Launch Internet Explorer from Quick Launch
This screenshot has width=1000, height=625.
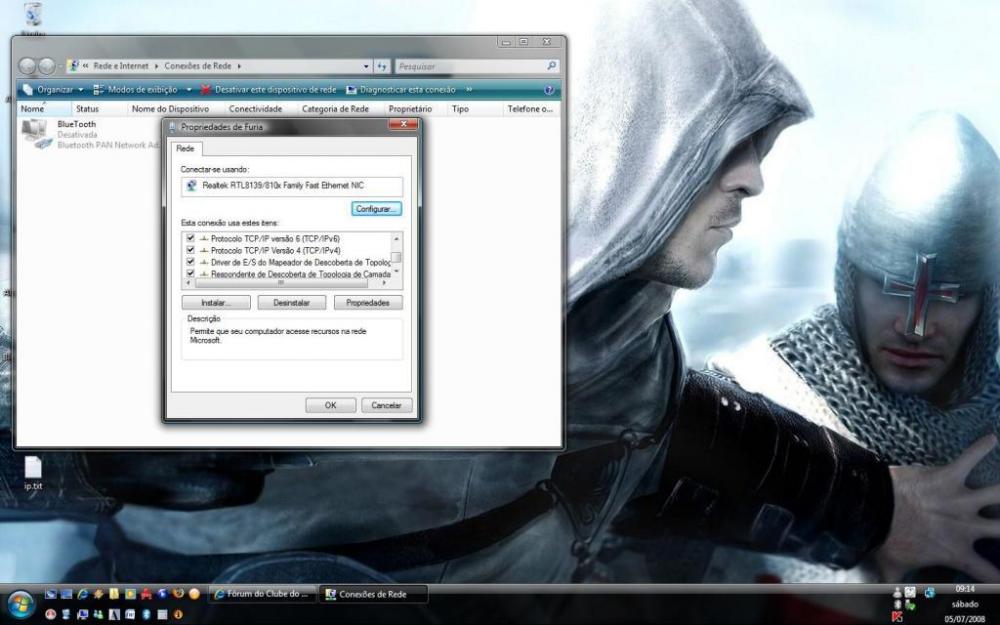(83, 594)
